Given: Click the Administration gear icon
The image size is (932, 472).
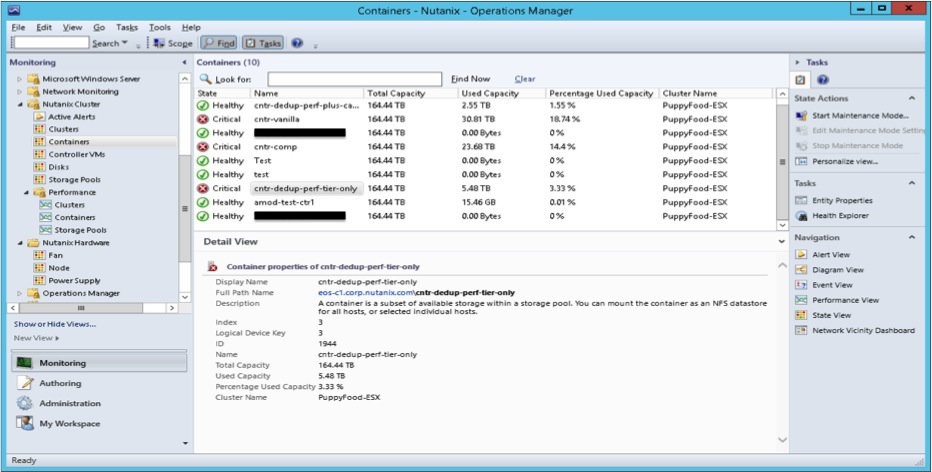Looking at the screenshot, I should [25, 403].
